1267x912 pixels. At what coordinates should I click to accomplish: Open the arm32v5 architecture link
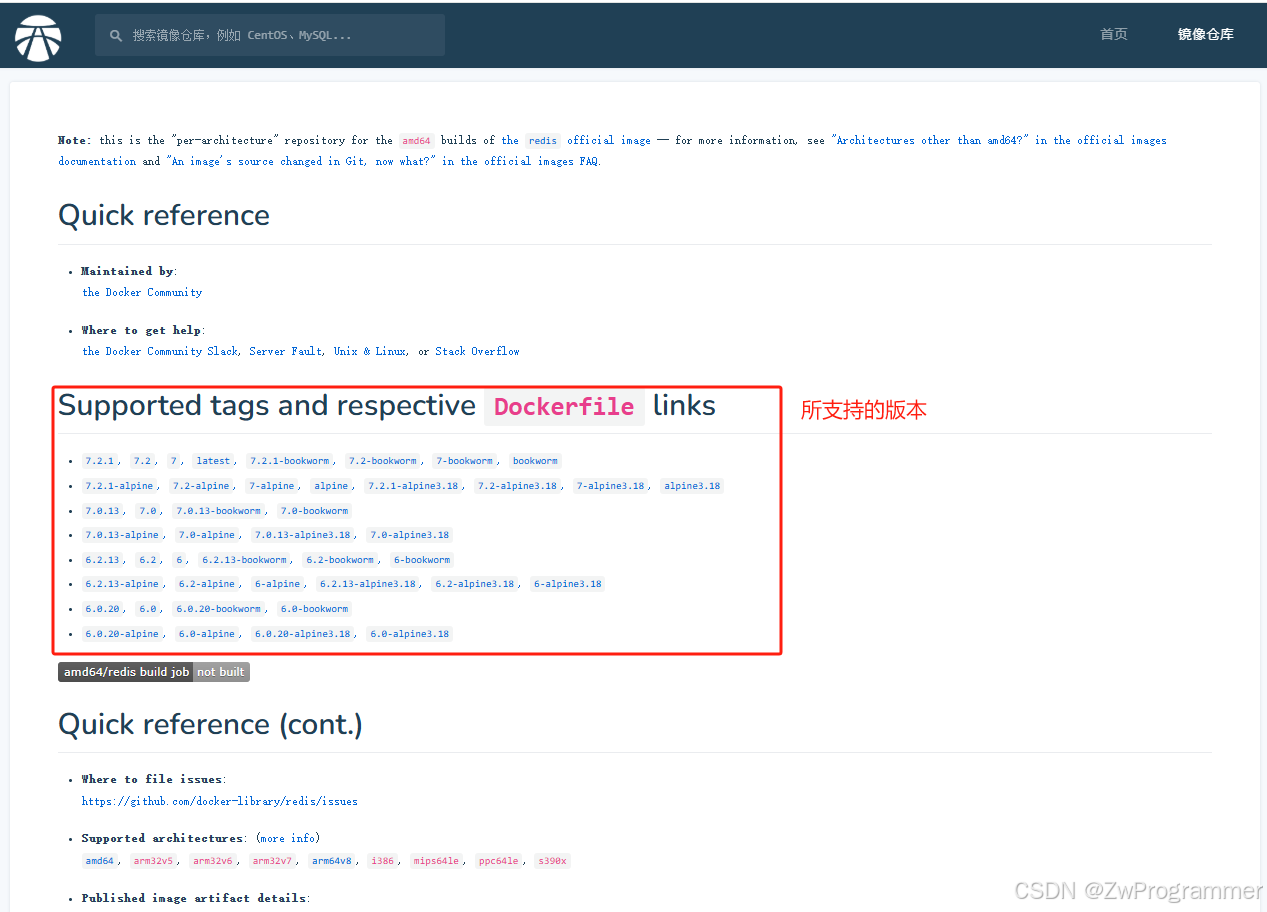[x=155, y=861]
